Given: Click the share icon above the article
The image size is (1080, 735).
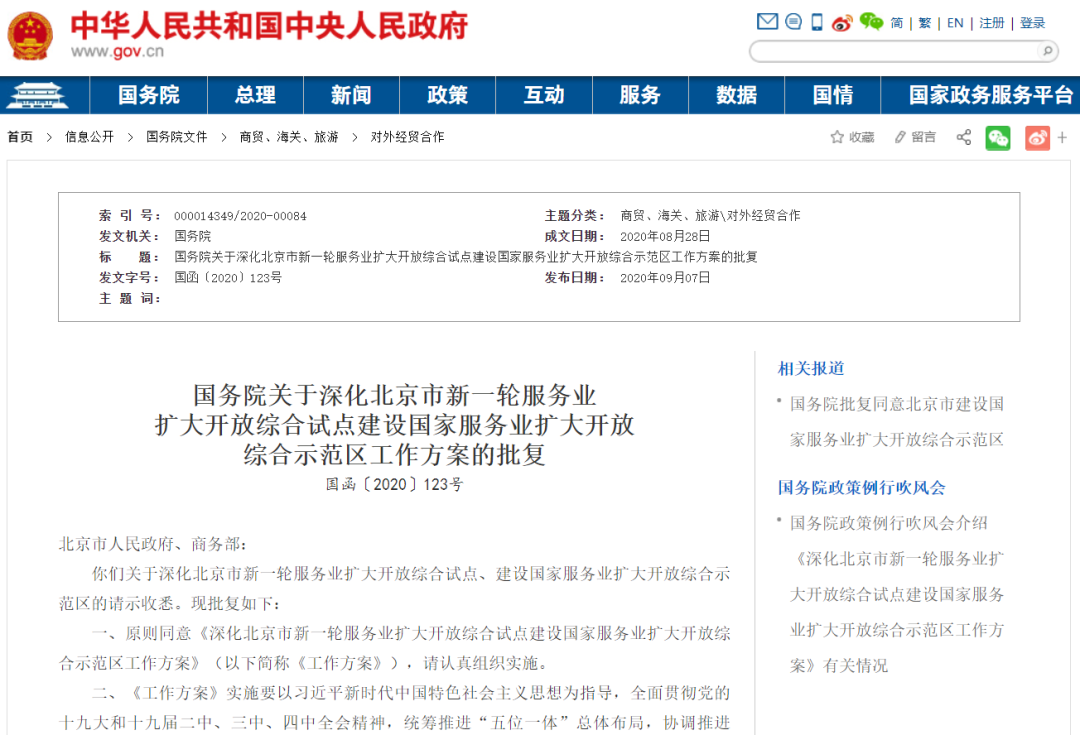Looking at the screenshot, I should 963,137.
